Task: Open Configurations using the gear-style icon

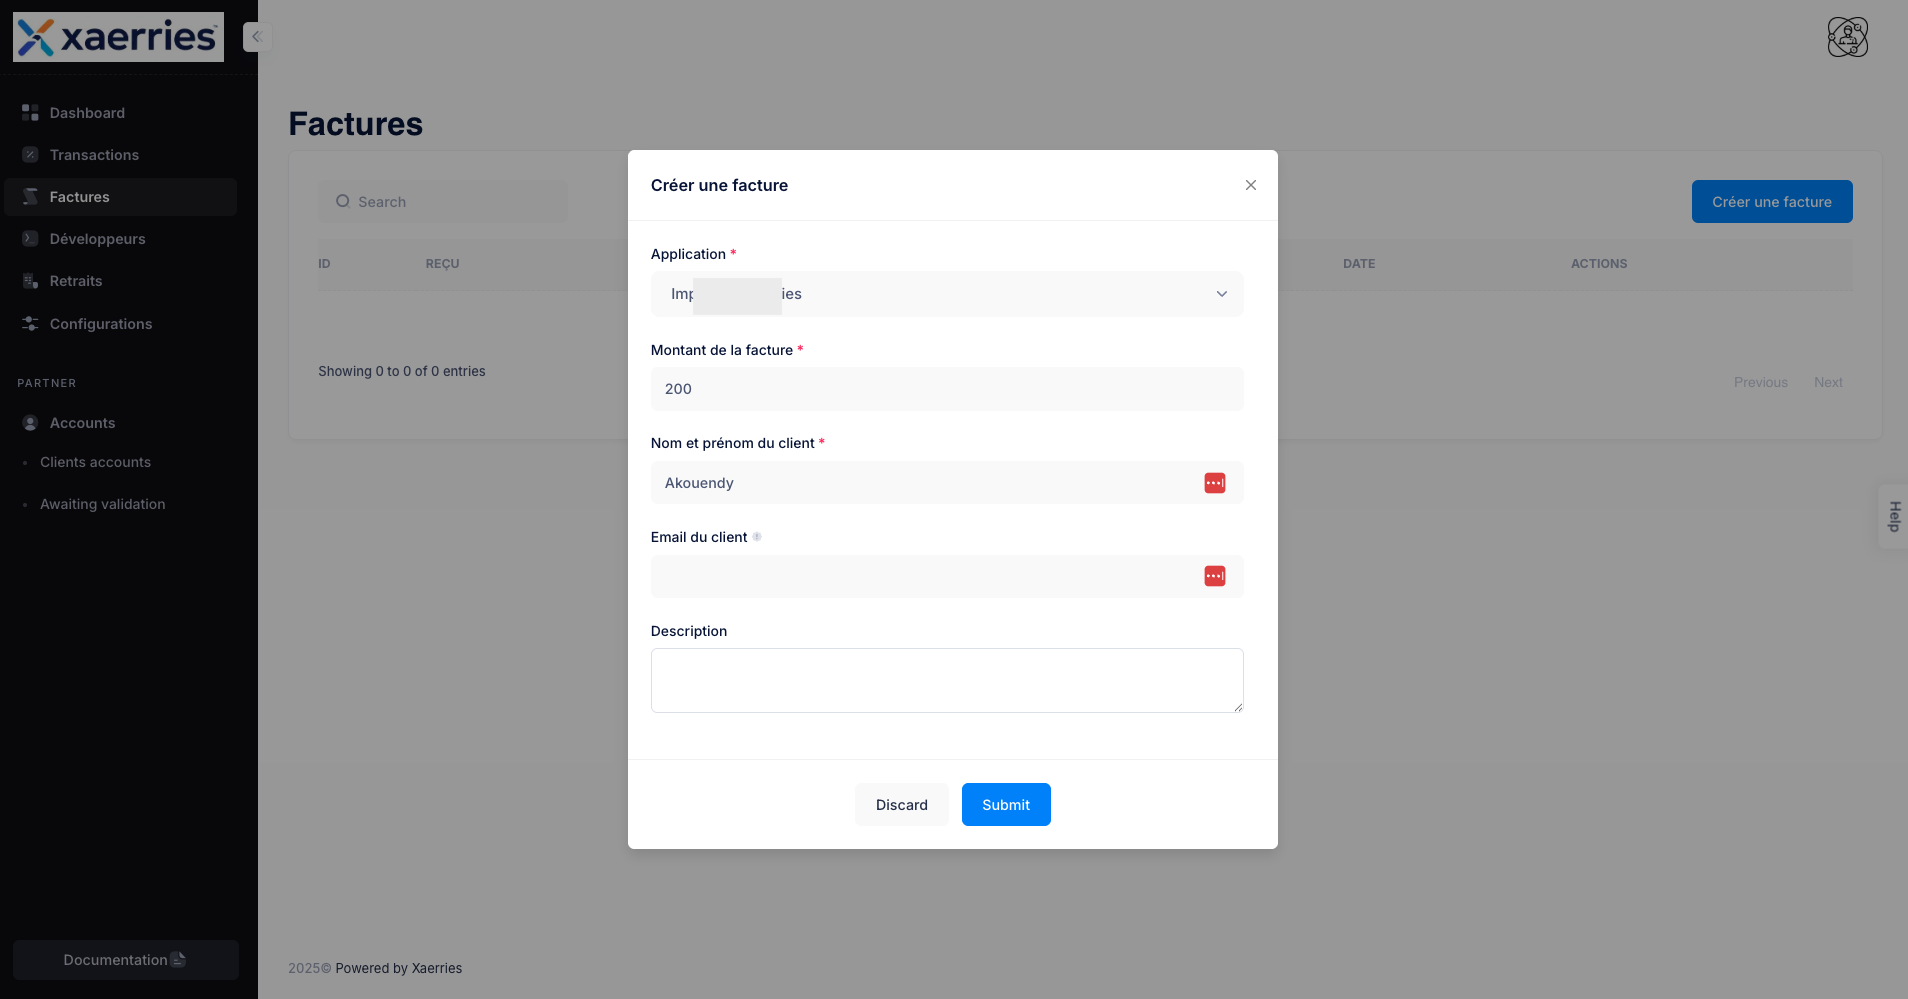Action: pos(29,323)
